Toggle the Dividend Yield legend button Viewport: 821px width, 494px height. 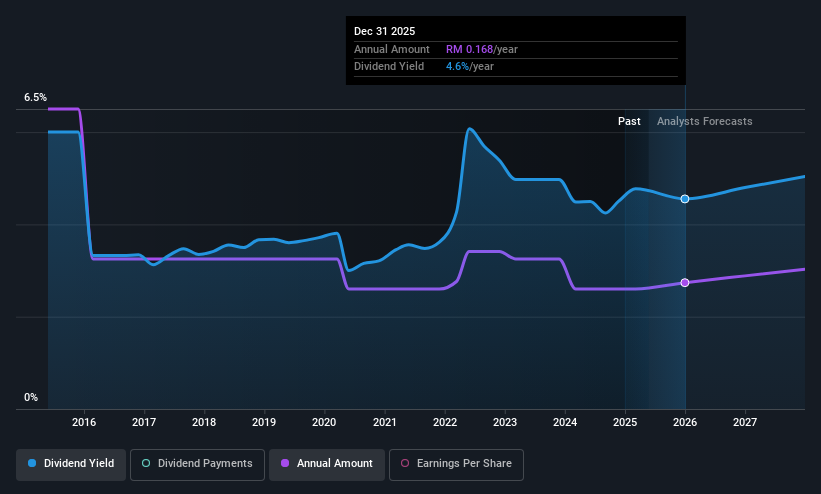pyautogui.click(x=71, y=465)
